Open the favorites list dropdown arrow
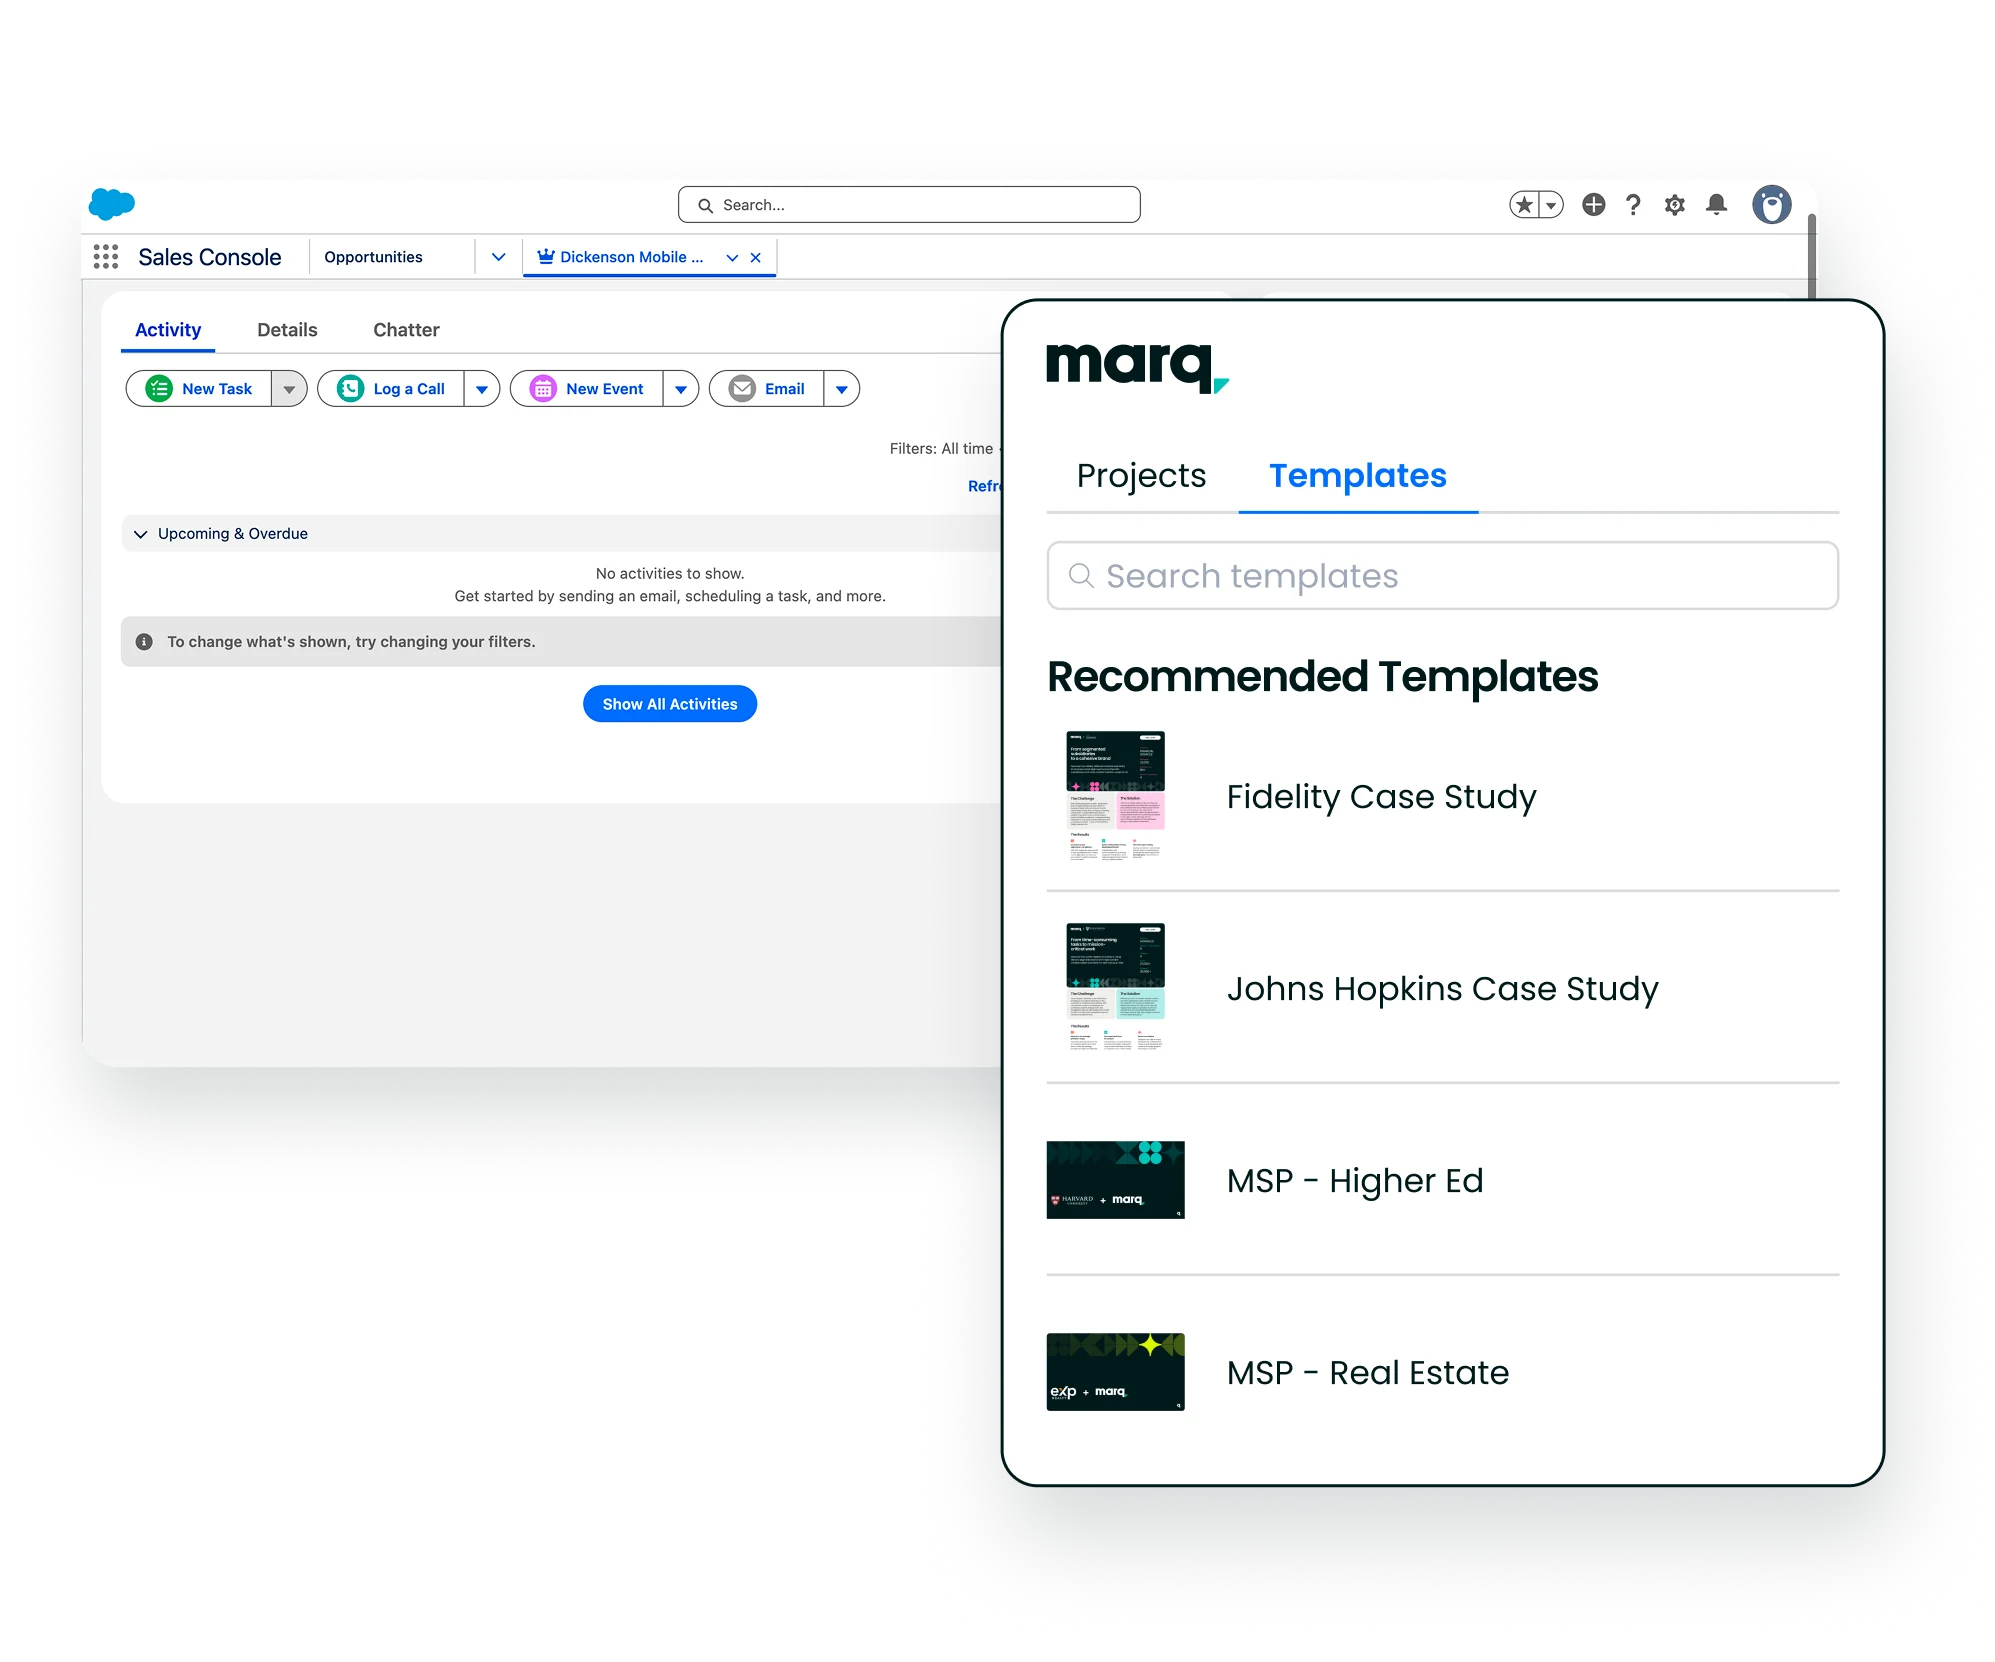The height and width of the screenshot is (1662, 1995). point(1551,205)
